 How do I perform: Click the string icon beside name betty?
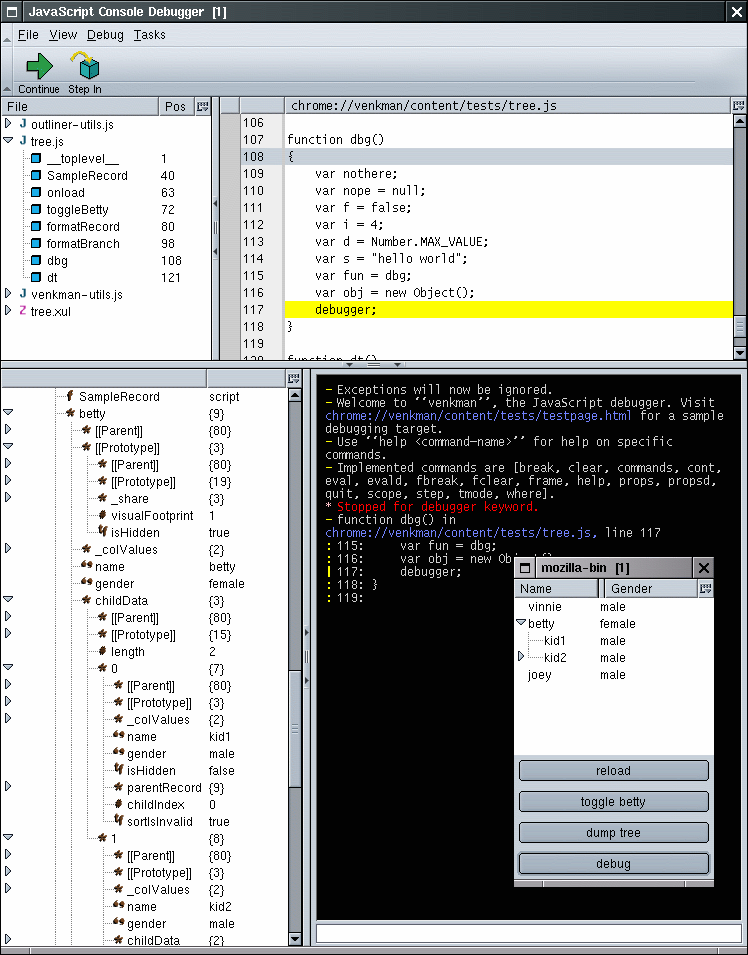(86, 566)
